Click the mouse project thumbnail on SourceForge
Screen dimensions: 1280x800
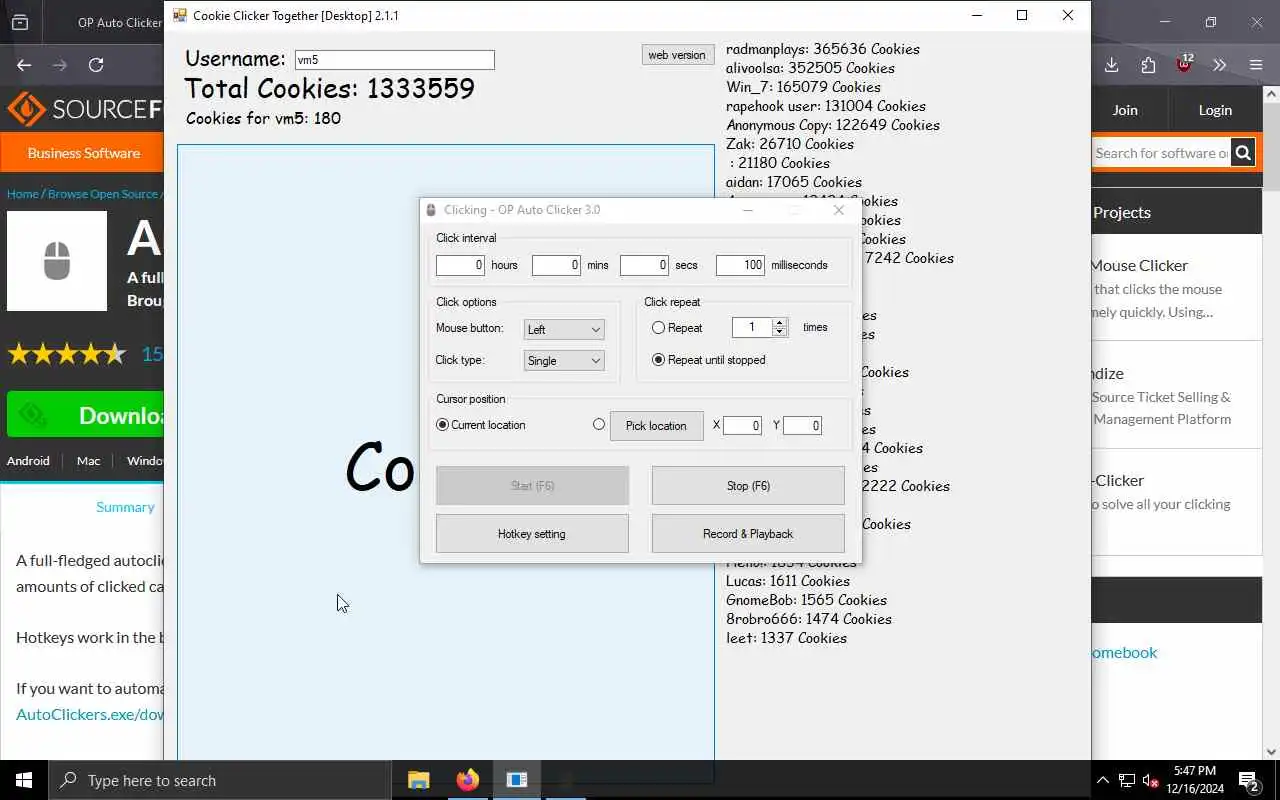pyautogui.click(x=57, y=261)
